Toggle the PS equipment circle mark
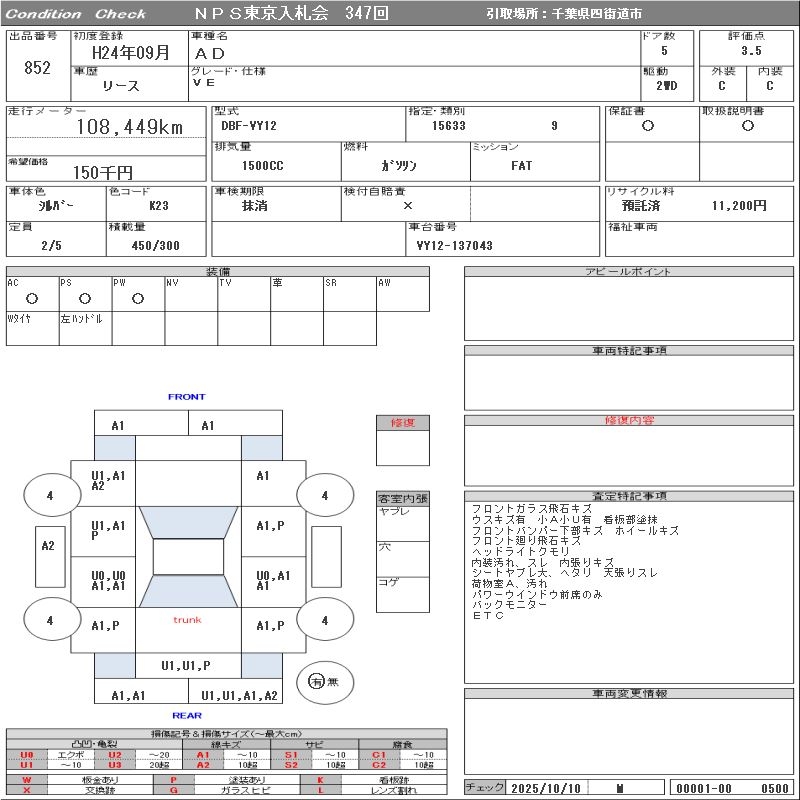The height and width of the screenshot is (800, 800). pos(85,298)
